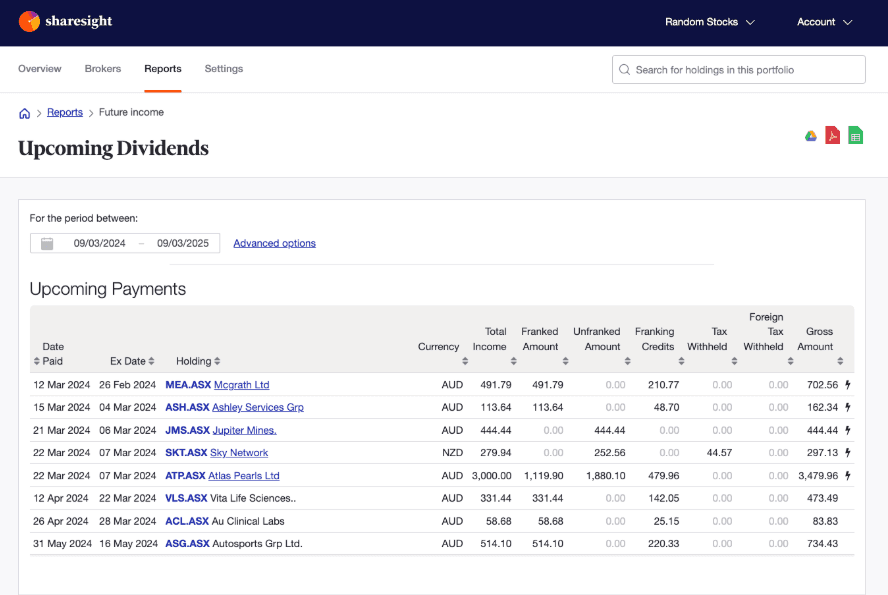
Task: Sort by Currency column
Action: coord(465,361)
